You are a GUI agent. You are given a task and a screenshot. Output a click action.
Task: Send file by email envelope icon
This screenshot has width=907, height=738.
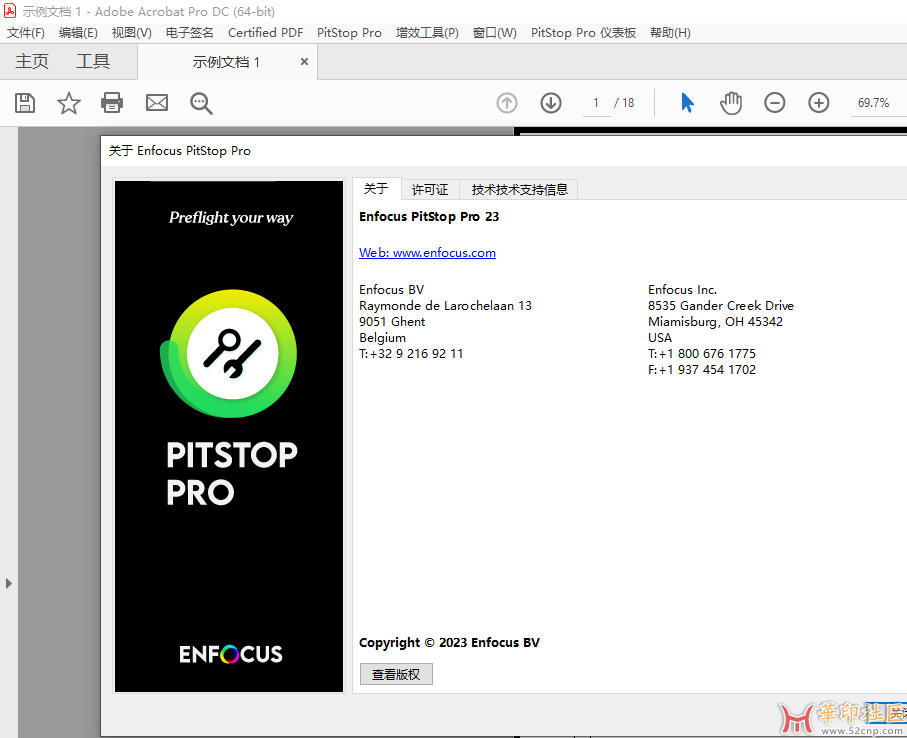click(157, 103)
